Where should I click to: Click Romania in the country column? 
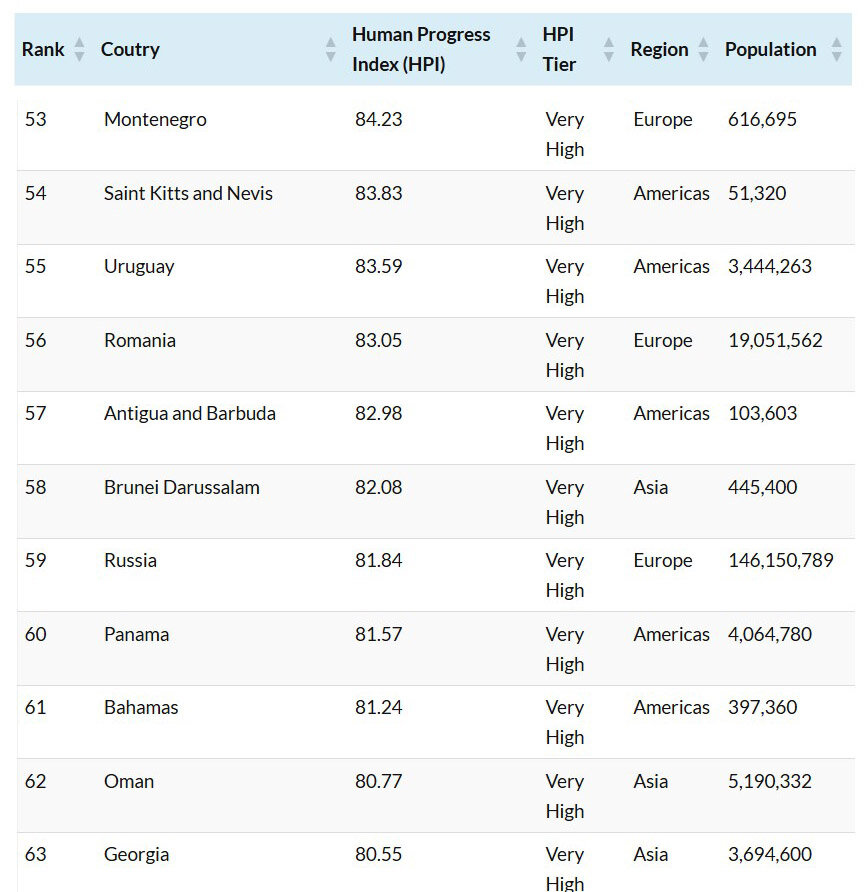tap(140, 340)
